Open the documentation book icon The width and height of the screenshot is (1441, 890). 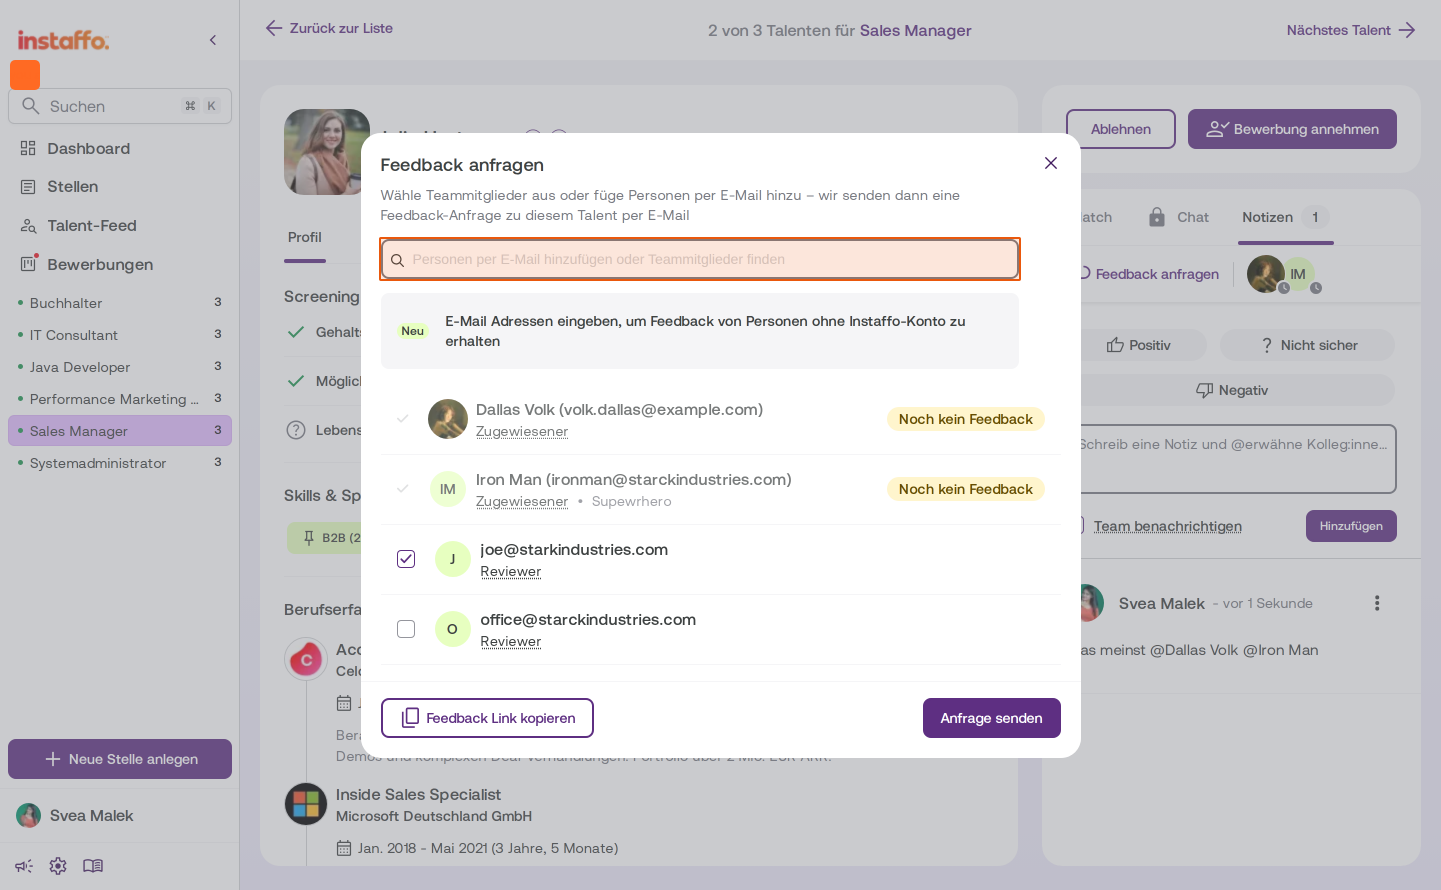tap(93, 866)
